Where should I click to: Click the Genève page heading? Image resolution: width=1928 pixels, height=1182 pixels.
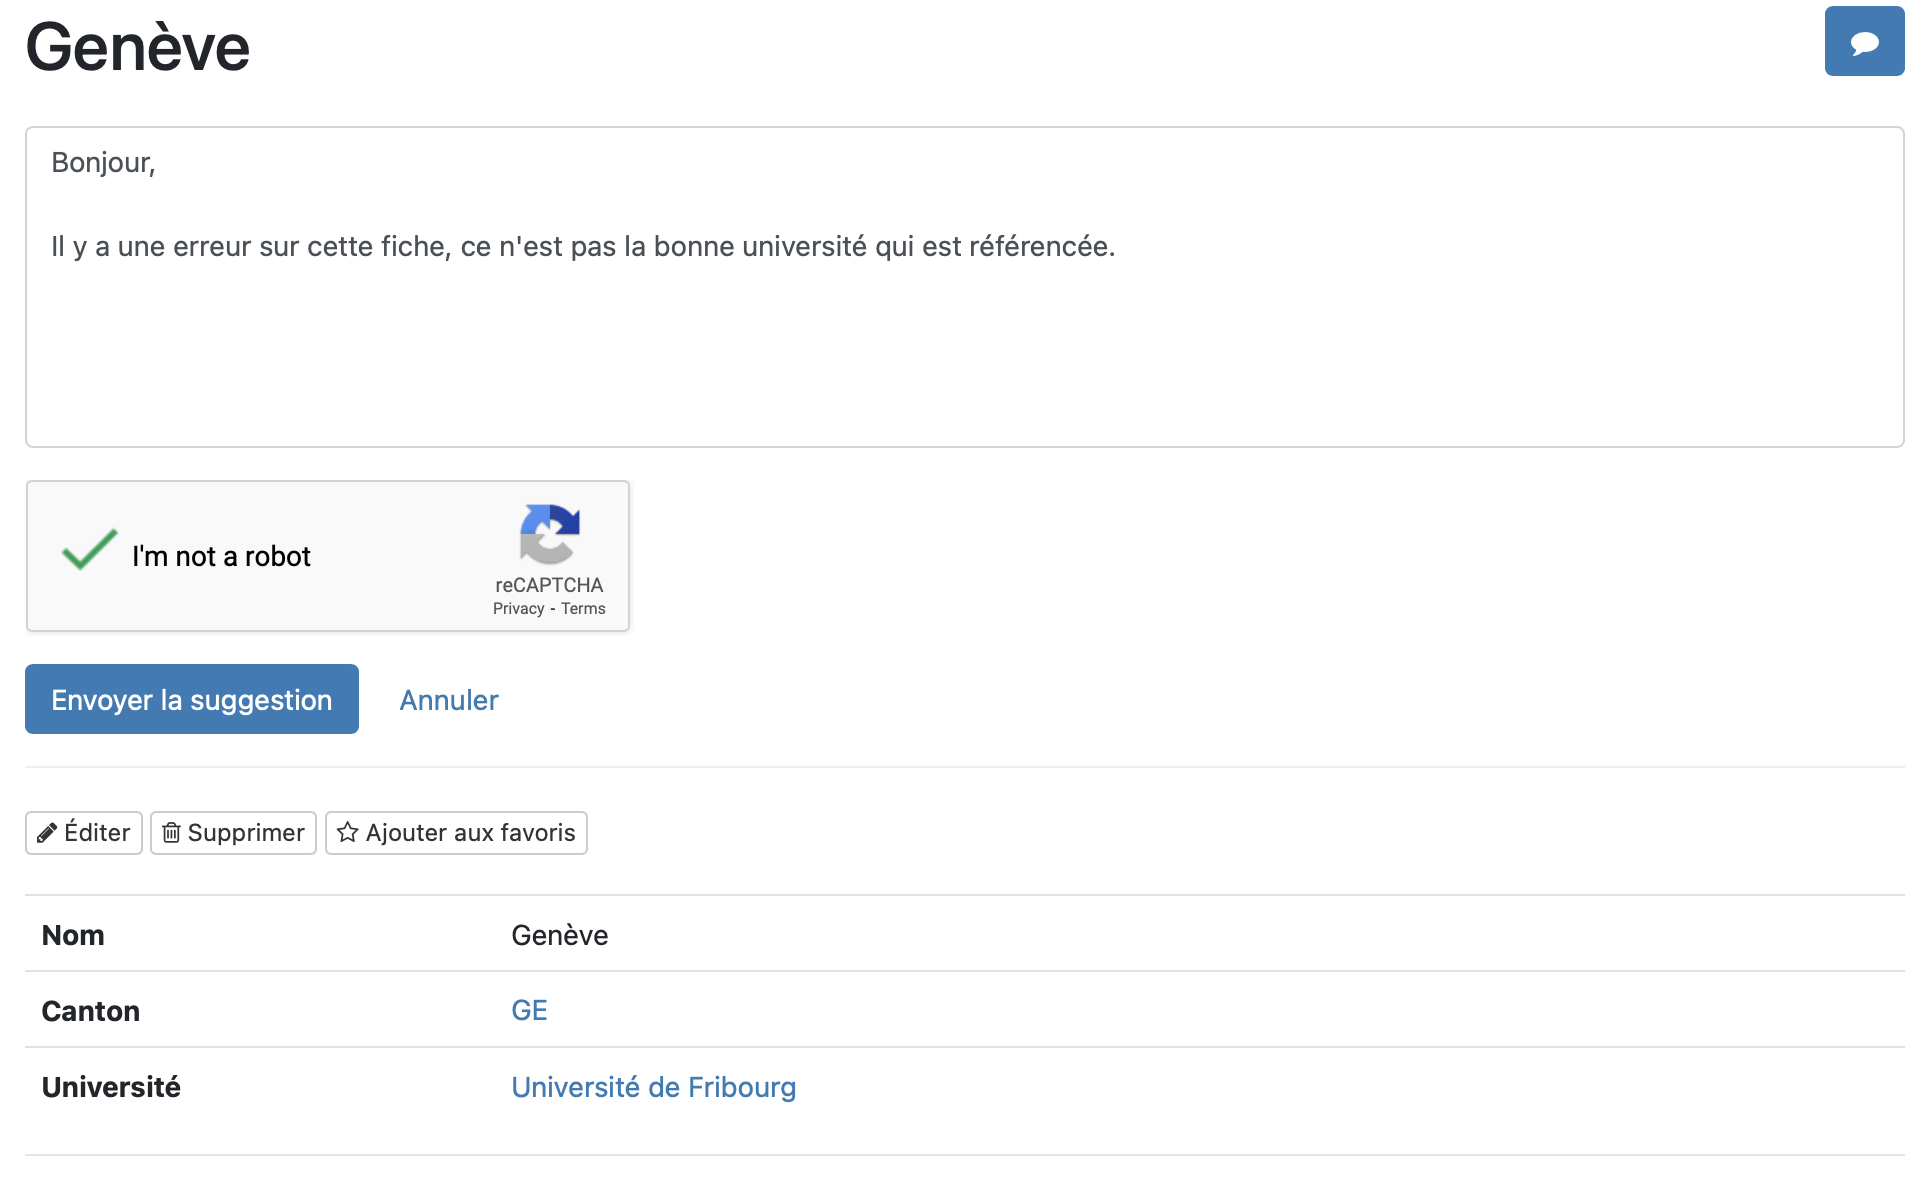coord(138,48)
